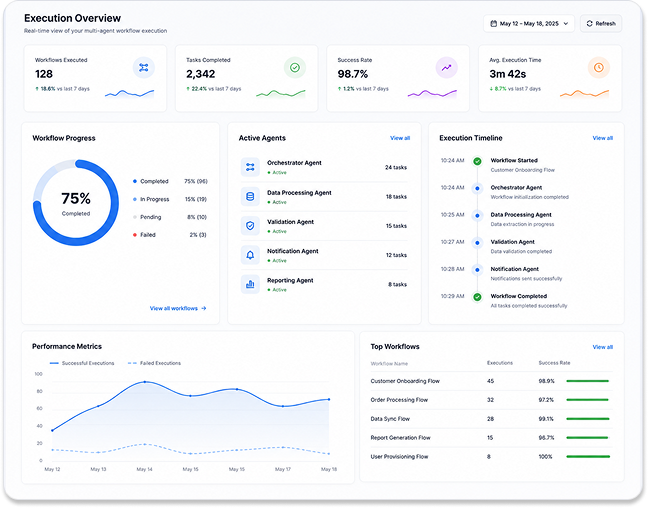Click the In Progress 15% (19) value
The width and height of the screenshot is (648, 508).
pos(196,199)
